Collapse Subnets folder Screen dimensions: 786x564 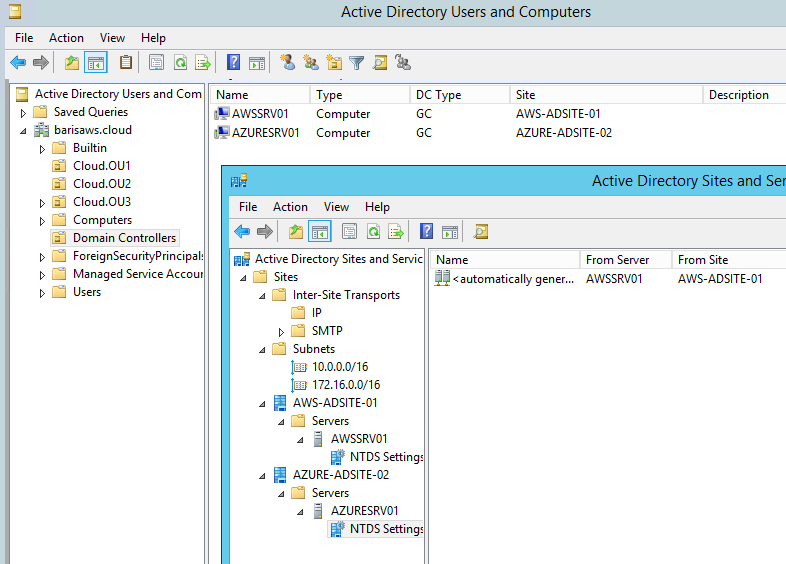point(262,350)
